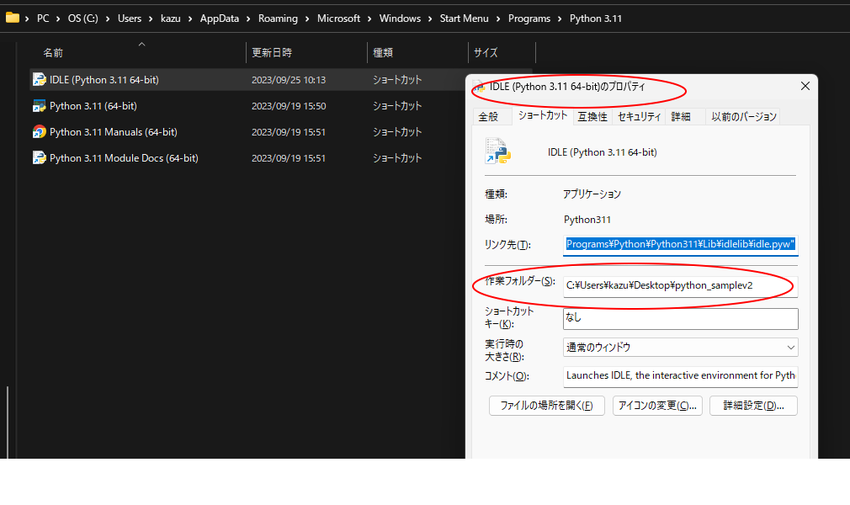Viewport: 850px width, 505px height.
Task: Switch to the 全般 tab
Action: tap(488, 116)
